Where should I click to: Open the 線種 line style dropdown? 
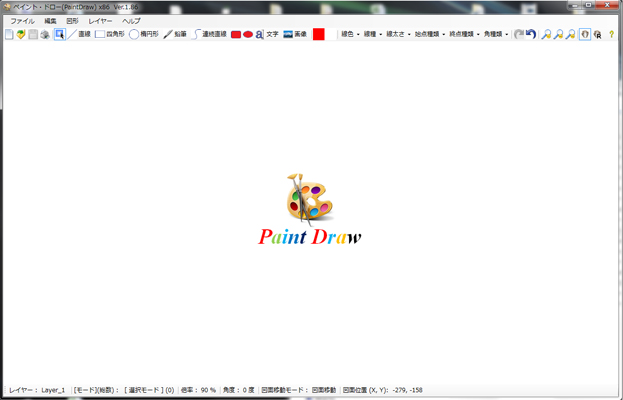pyautogui.click(x=373, y=35)
